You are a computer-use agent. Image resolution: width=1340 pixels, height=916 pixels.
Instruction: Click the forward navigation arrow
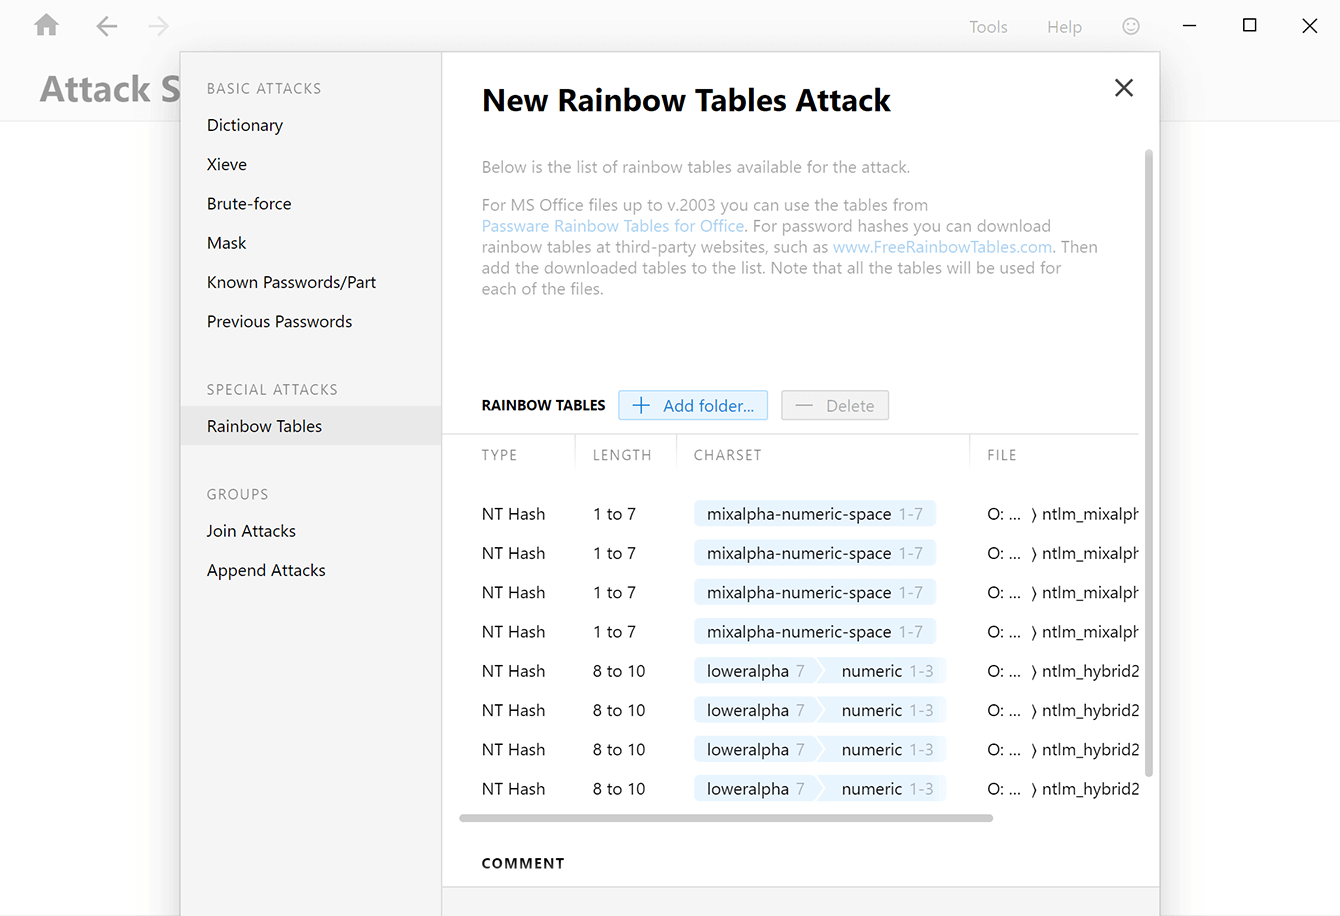158,26
